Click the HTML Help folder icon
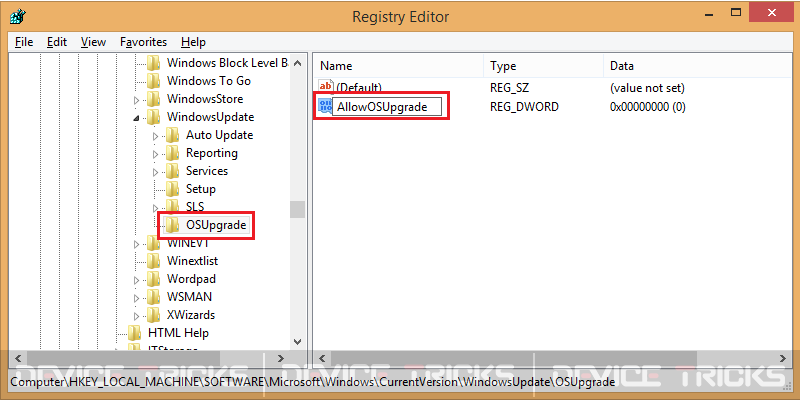 134,333
